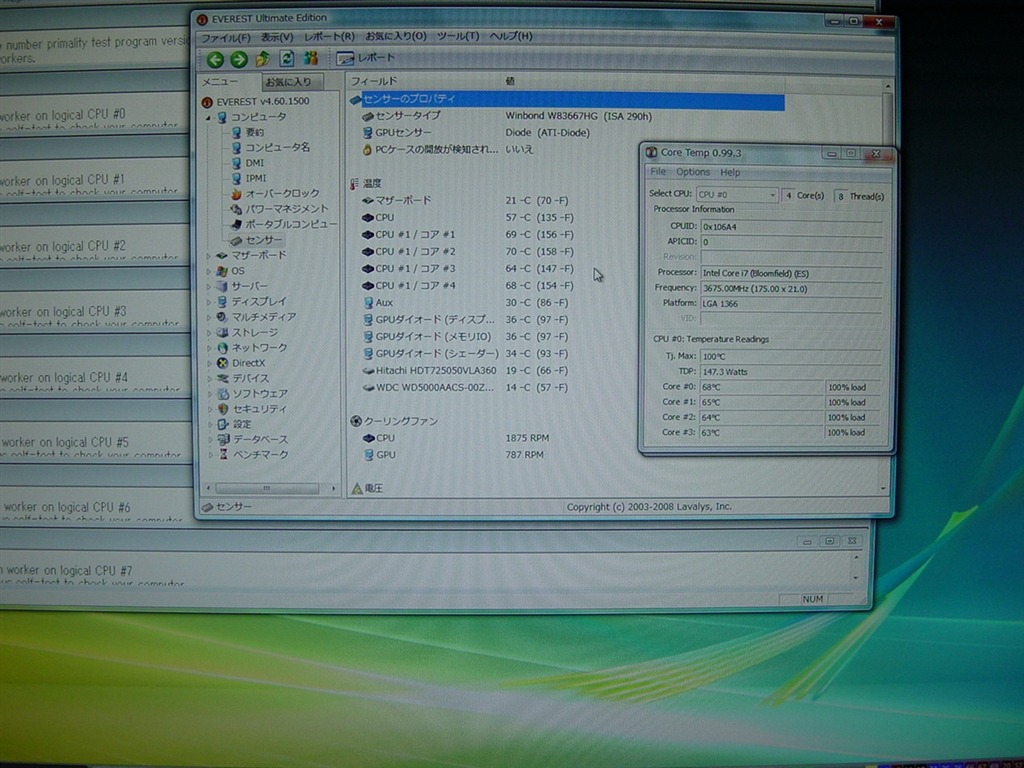Expand the ネットワーク tree node

[x=209, y=347]
